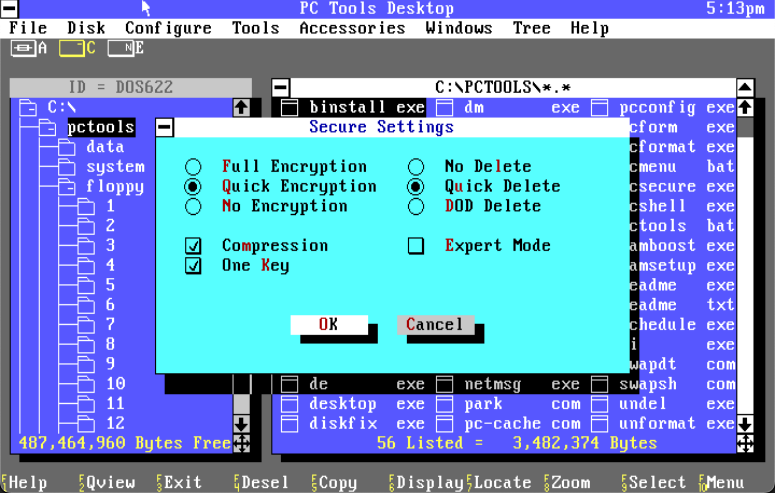Open file list window control menu box
775x493 pixels.
[280, 88]
